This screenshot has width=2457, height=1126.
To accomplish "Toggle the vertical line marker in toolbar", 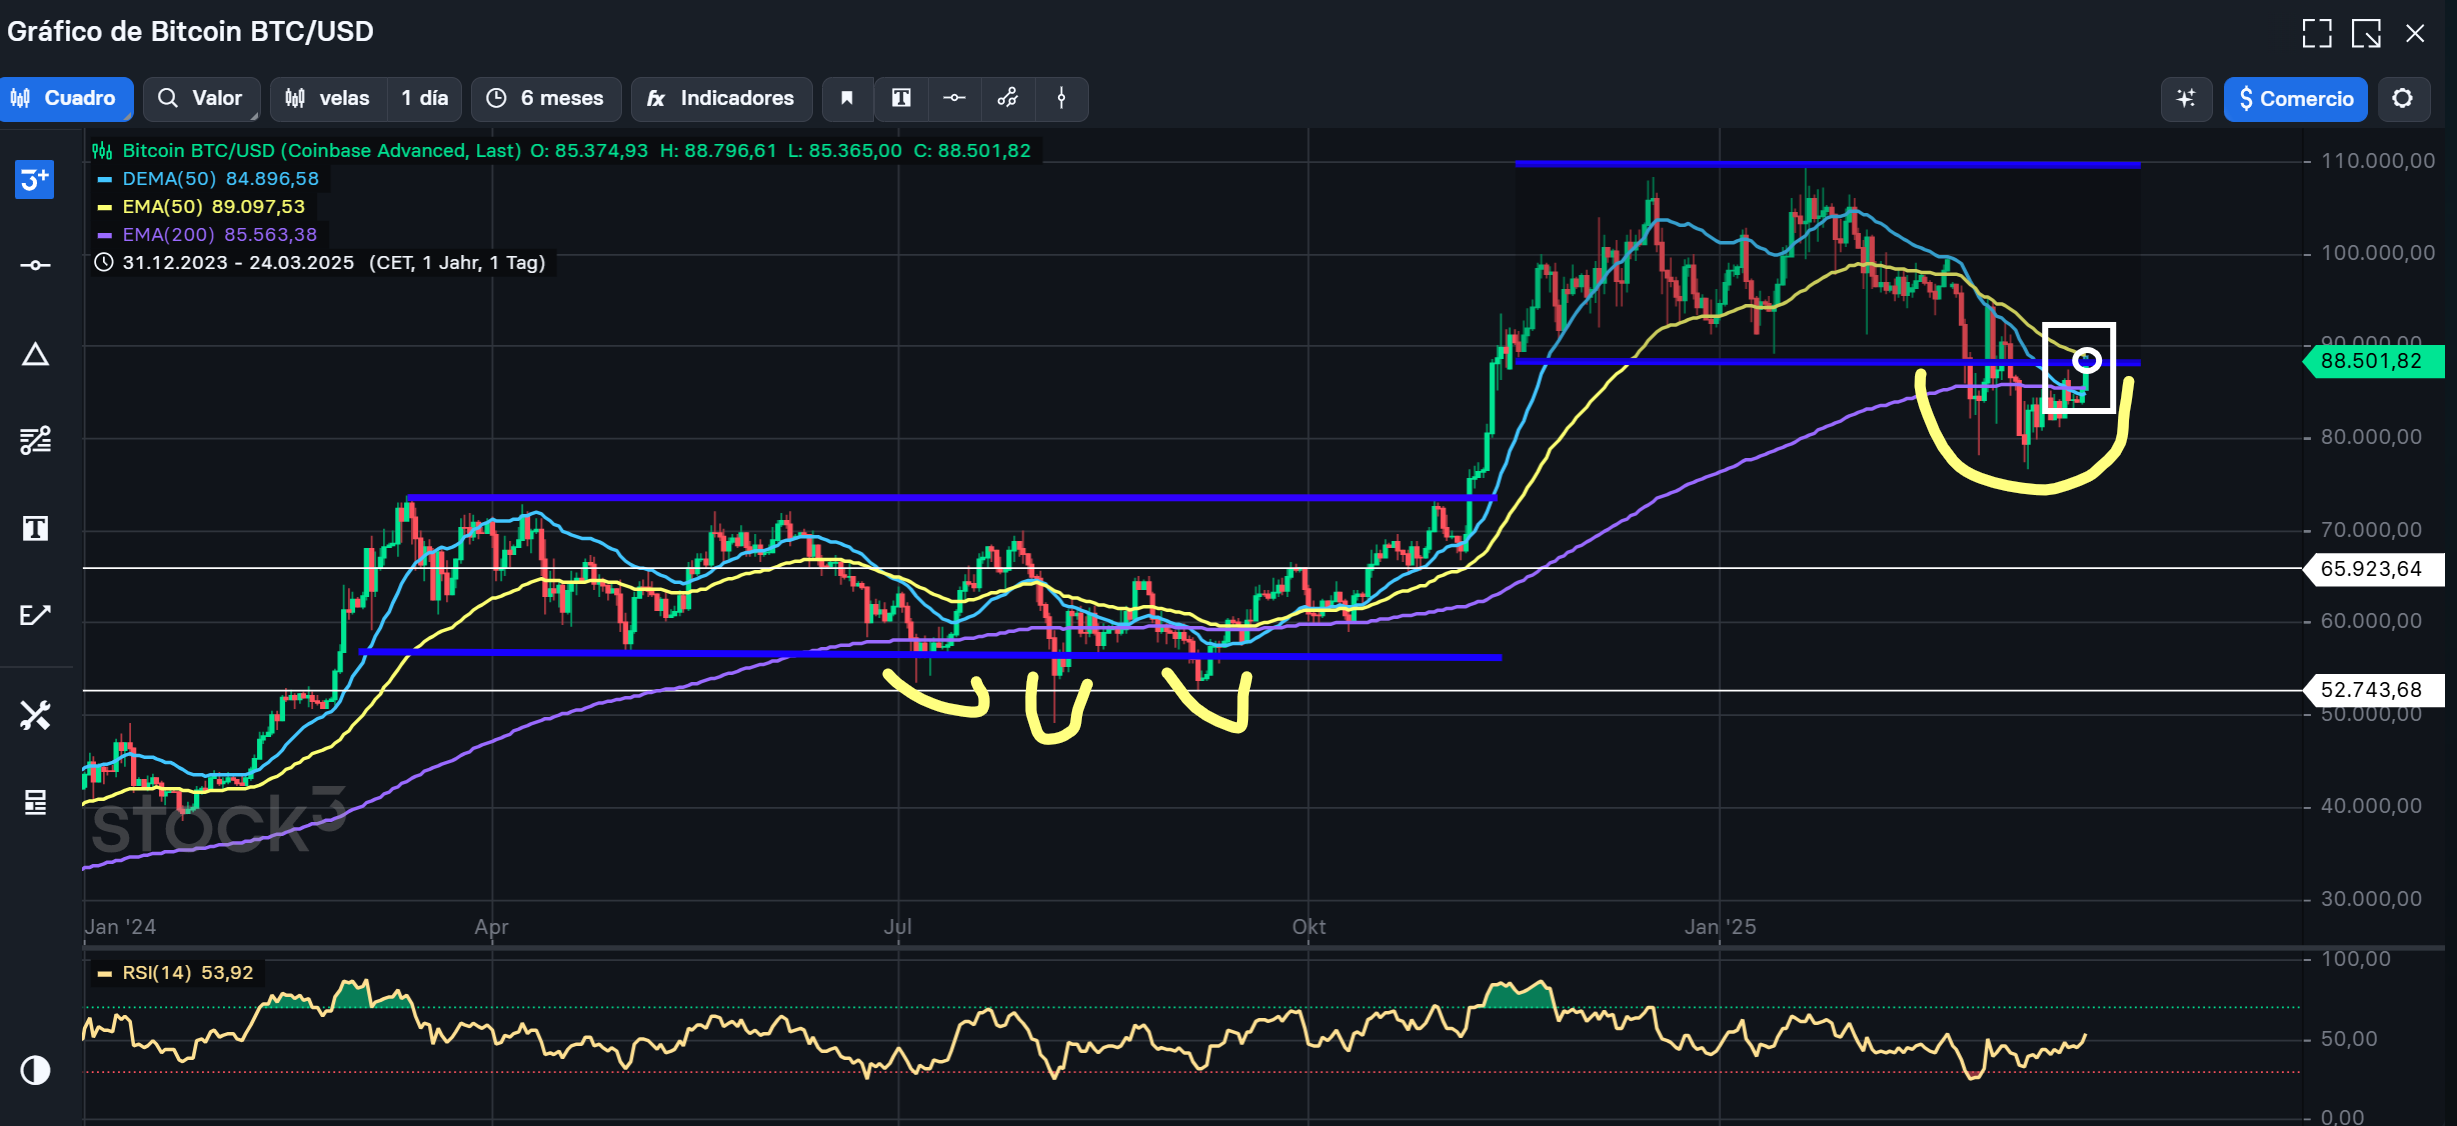I will pyautogui.click(x=1061, y=98).
